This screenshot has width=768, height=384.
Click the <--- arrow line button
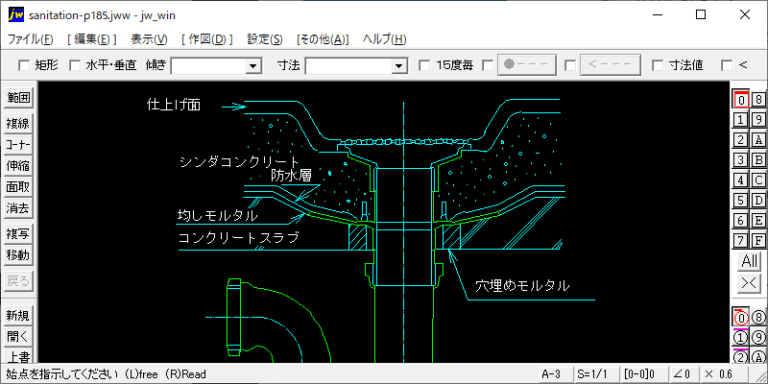(x=610, y=65)
